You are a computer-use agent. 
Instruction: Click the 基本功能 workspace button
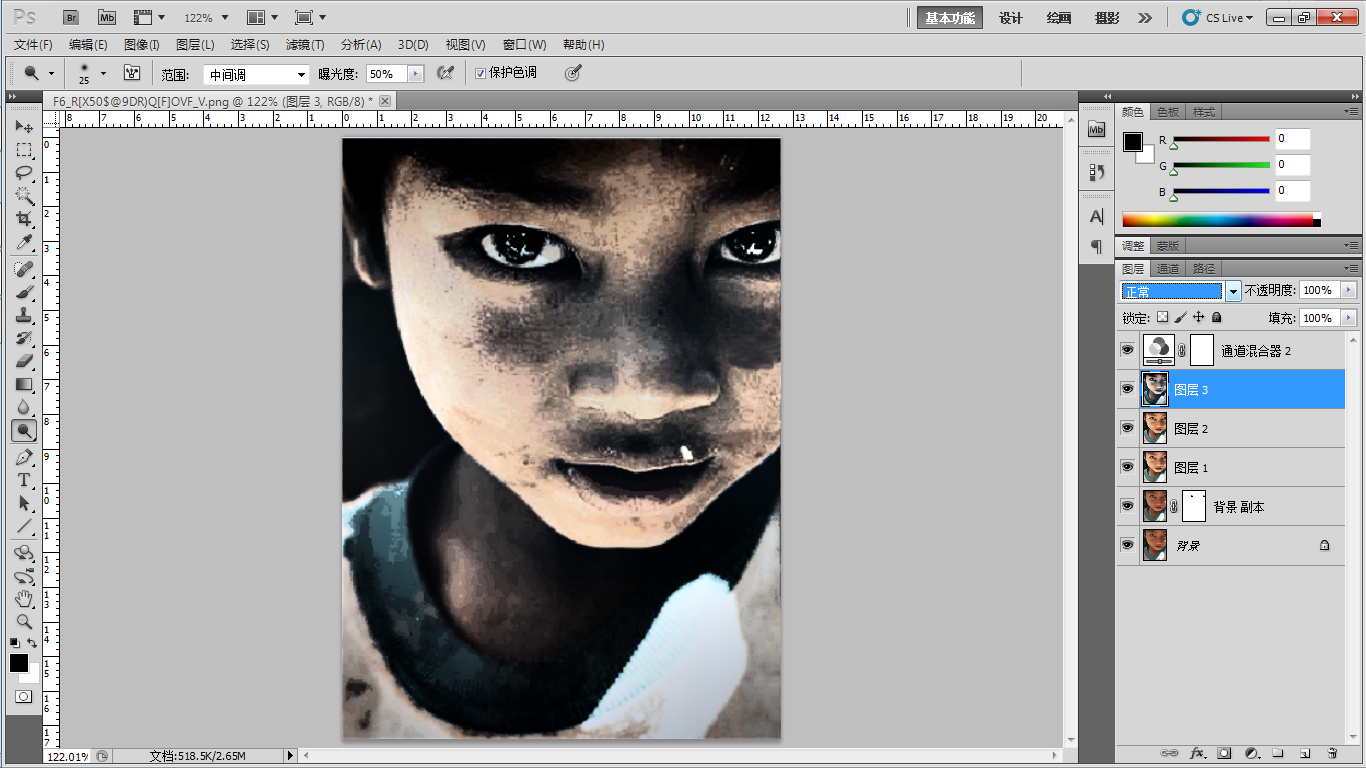point(949,18)
